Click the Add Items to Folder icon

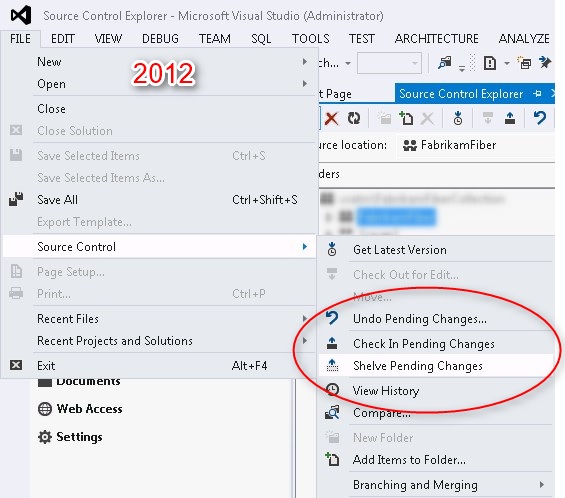pos(332,459)
